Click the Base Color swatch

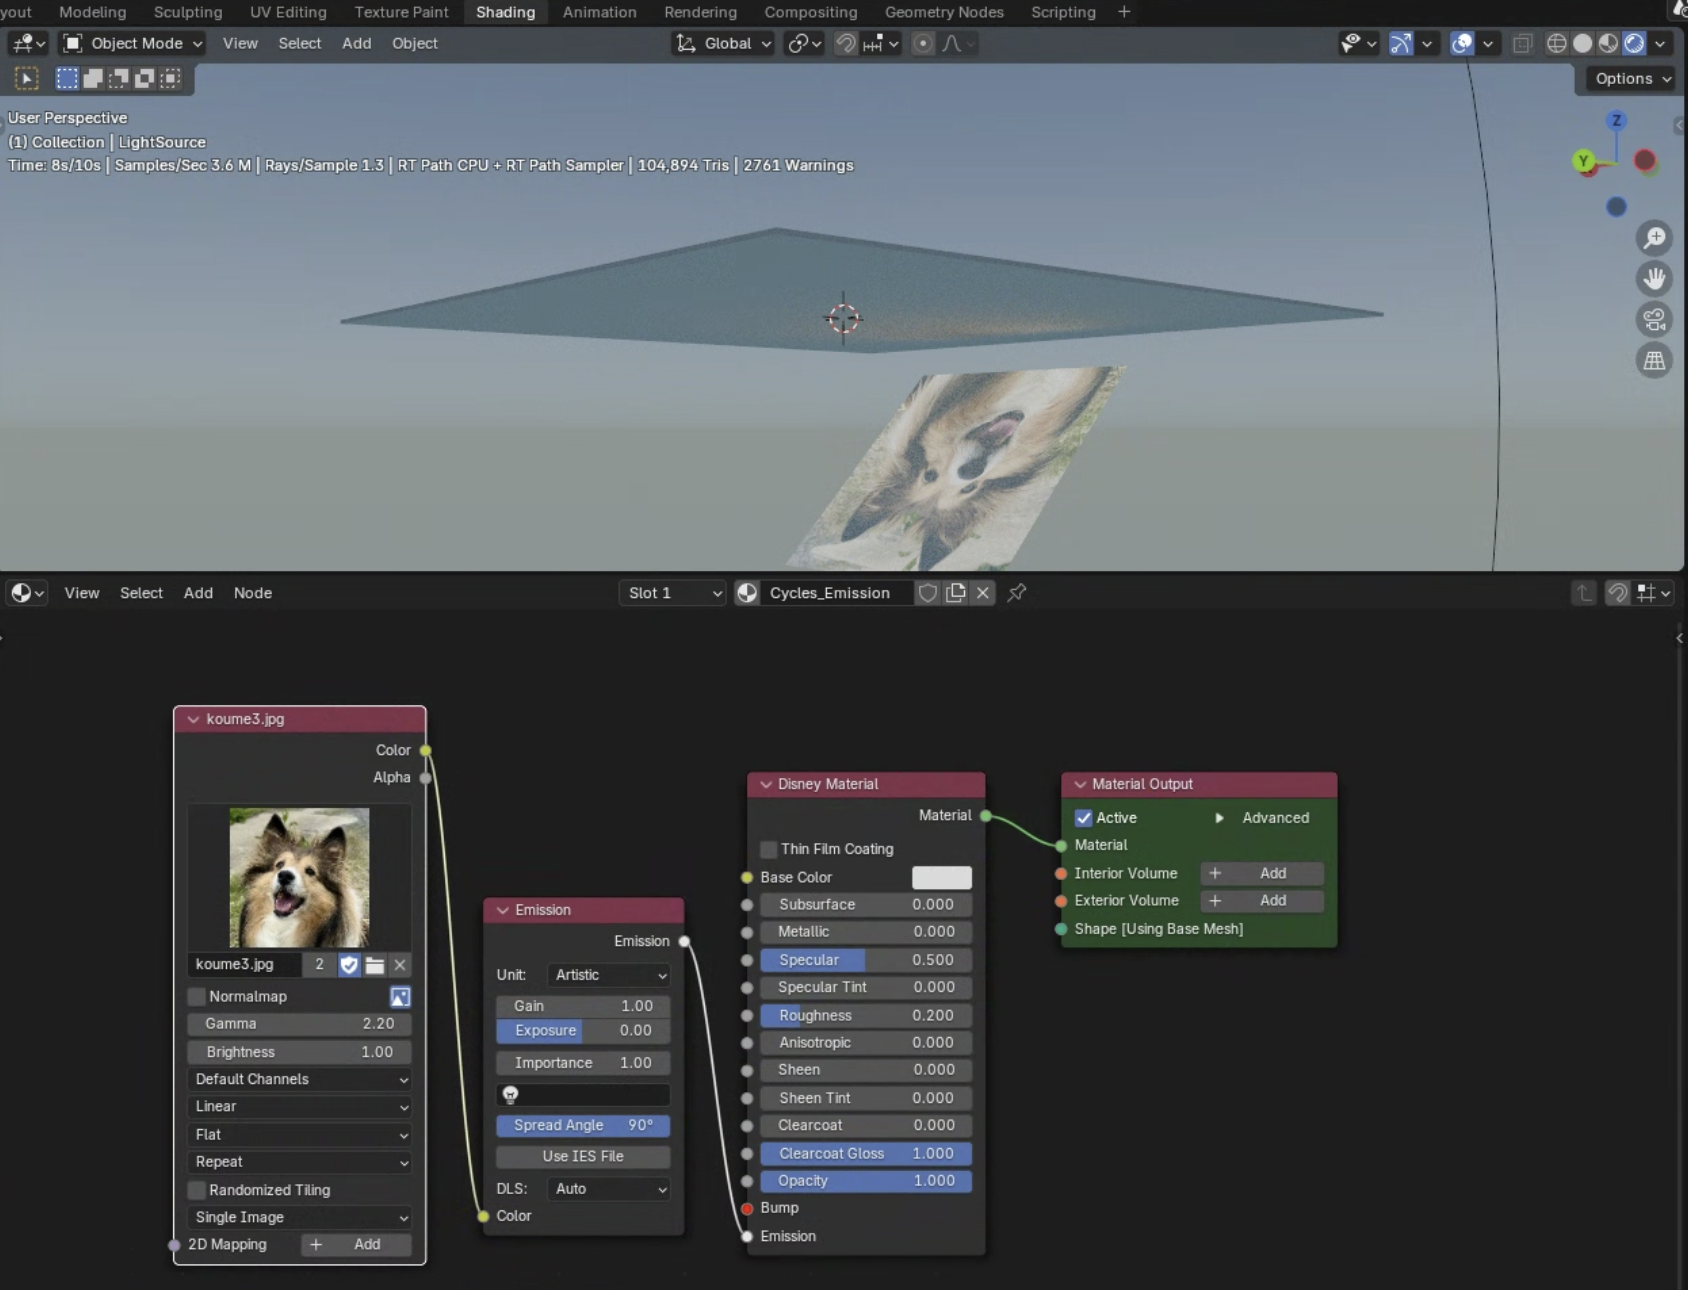[x=941, y=878]
